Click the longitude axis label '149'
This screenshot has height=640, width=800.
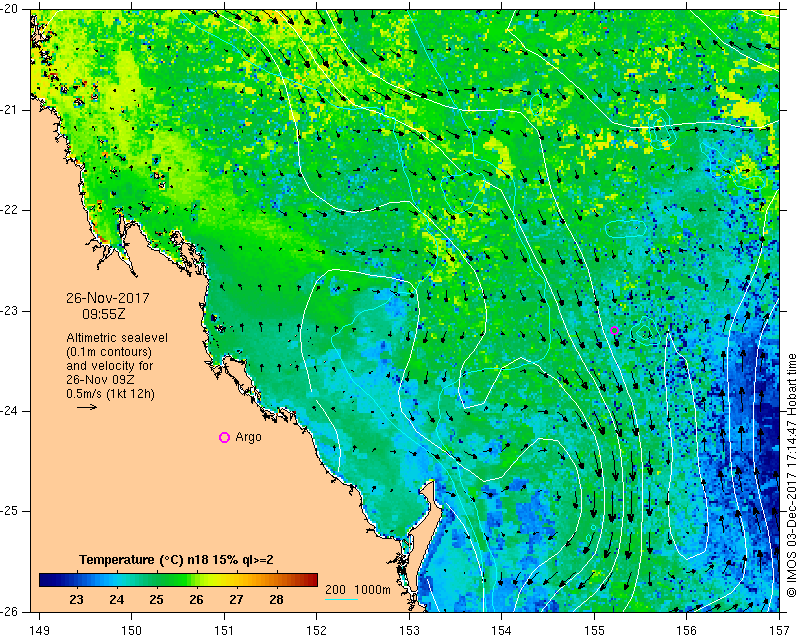[40, 631]
